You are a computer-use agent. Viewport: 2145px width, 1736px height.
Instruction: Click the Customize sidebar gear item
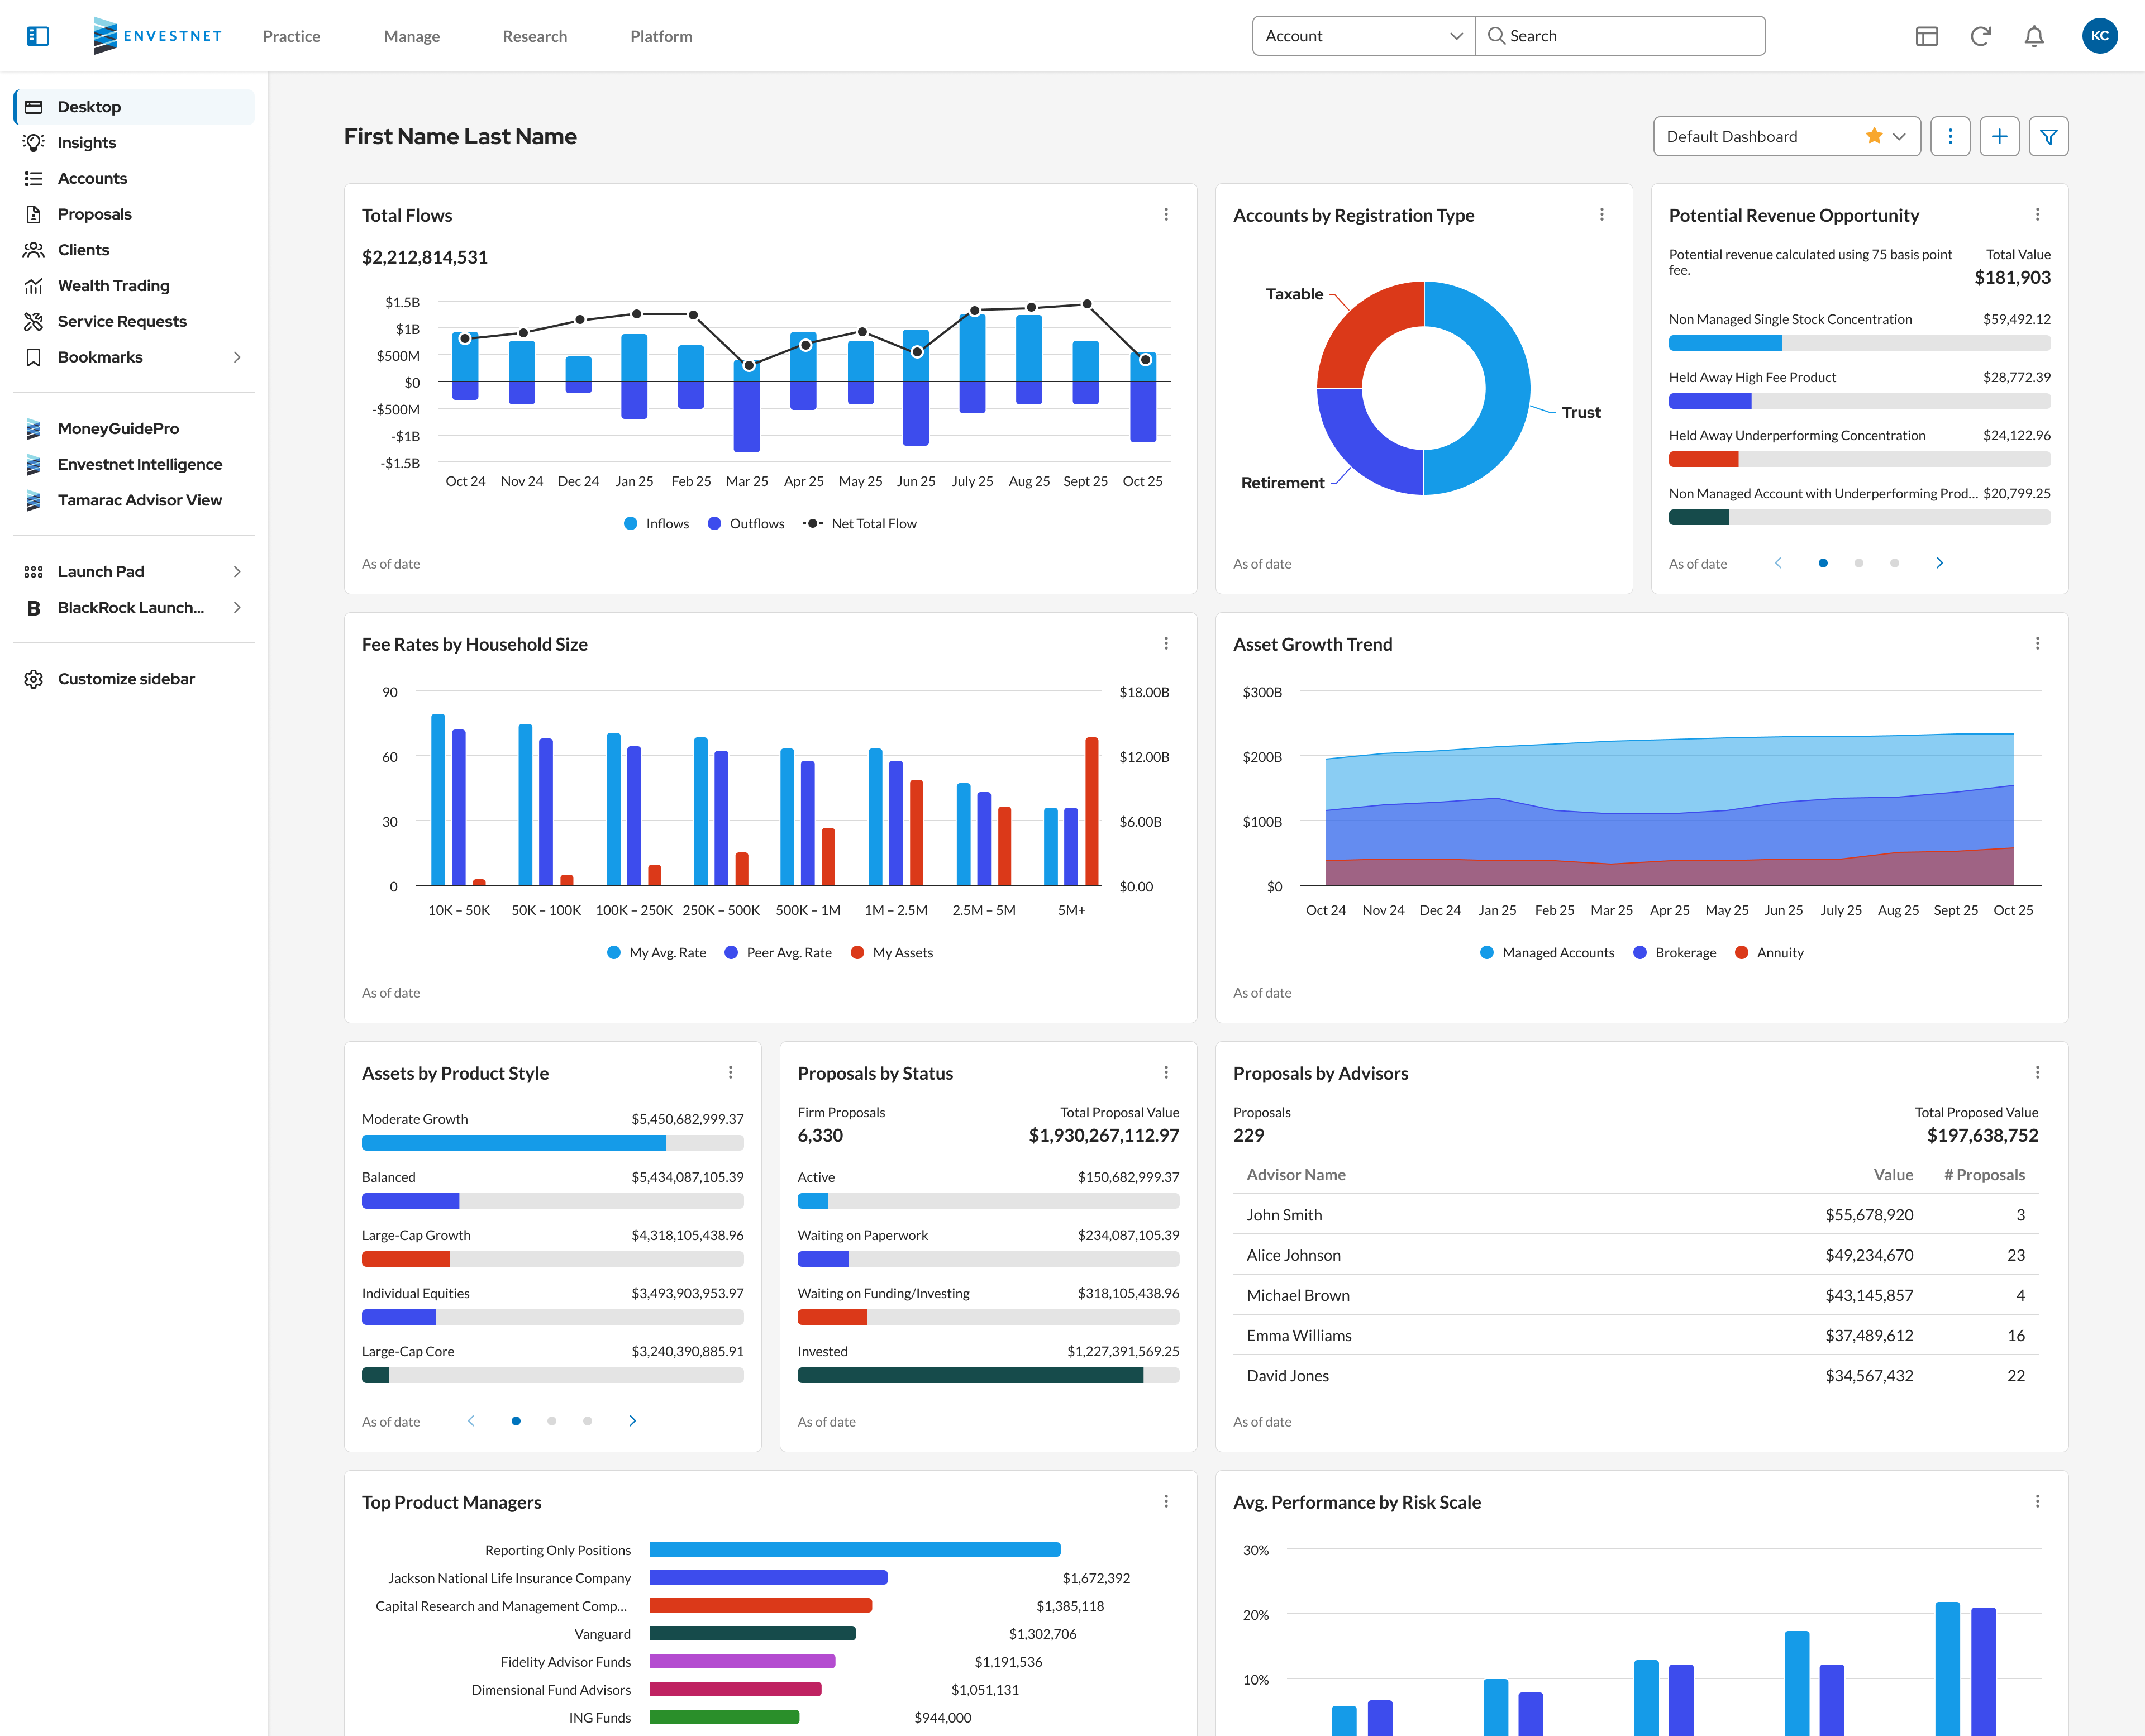point(133,679)
